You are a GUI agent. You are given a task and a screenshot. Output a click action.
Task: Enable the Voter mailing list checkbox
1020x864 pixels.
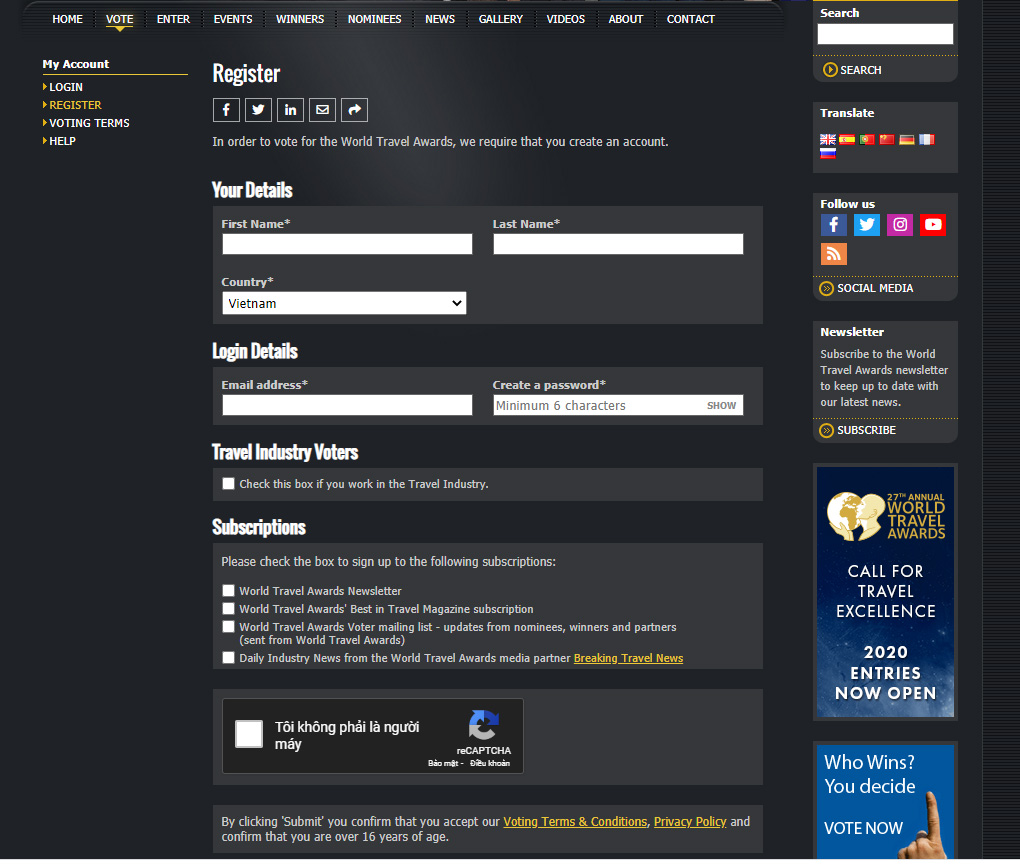tap(228, 627)
